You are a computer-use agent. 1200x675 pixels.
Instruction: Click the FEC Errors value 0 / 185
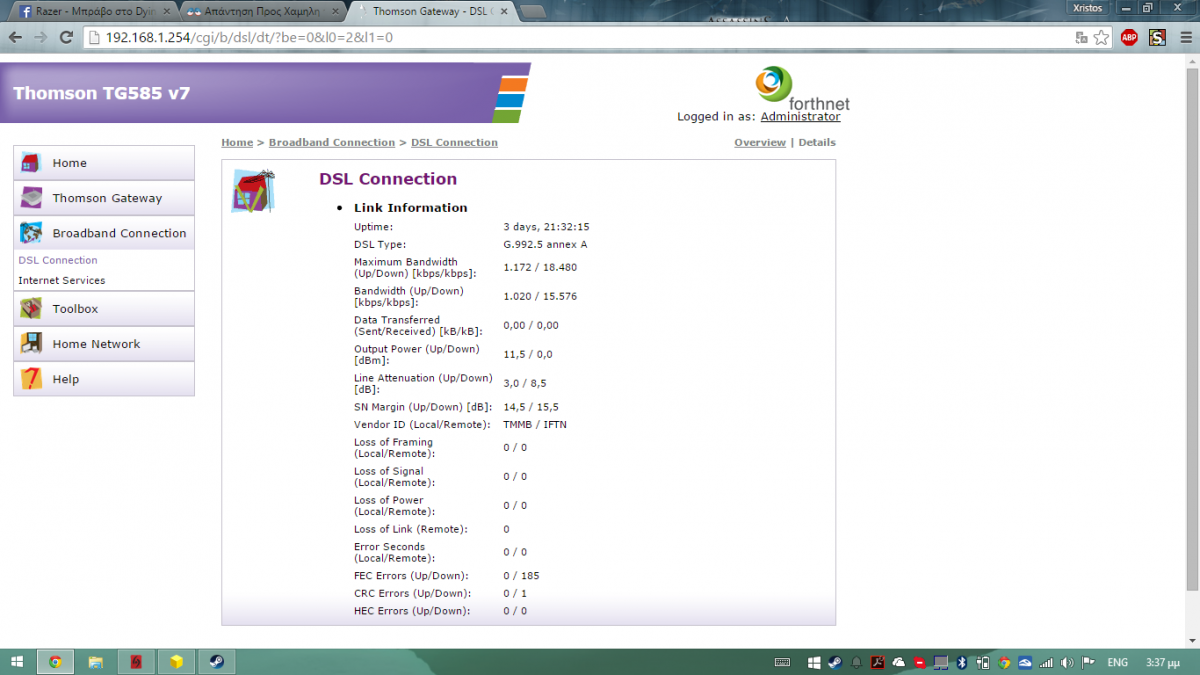521,575
